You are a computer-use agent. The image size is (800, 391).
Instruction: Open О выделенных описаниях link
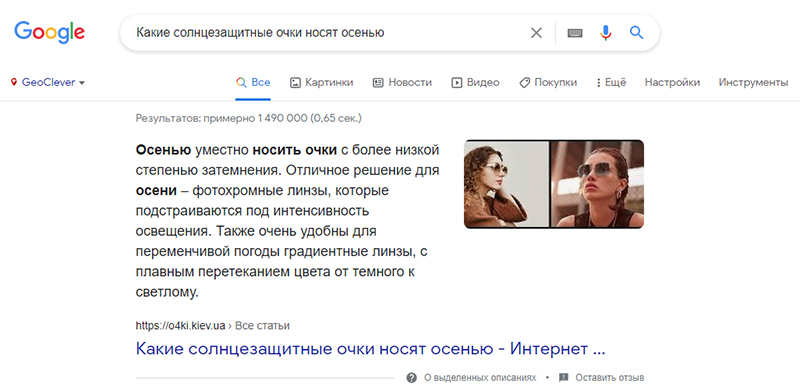point(480,378)
